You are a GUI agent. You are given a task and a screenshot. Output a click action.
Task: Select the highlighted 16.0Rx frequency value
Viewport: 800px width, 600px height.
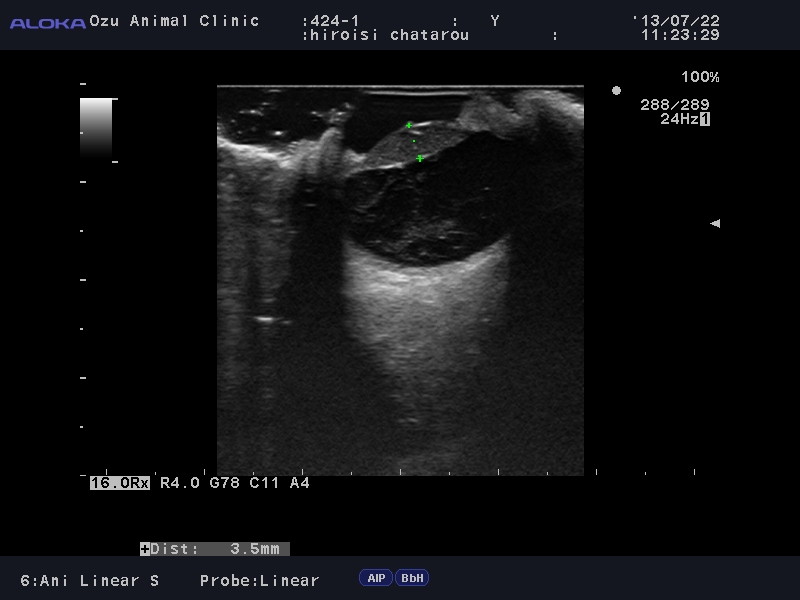tap(120, 483)
